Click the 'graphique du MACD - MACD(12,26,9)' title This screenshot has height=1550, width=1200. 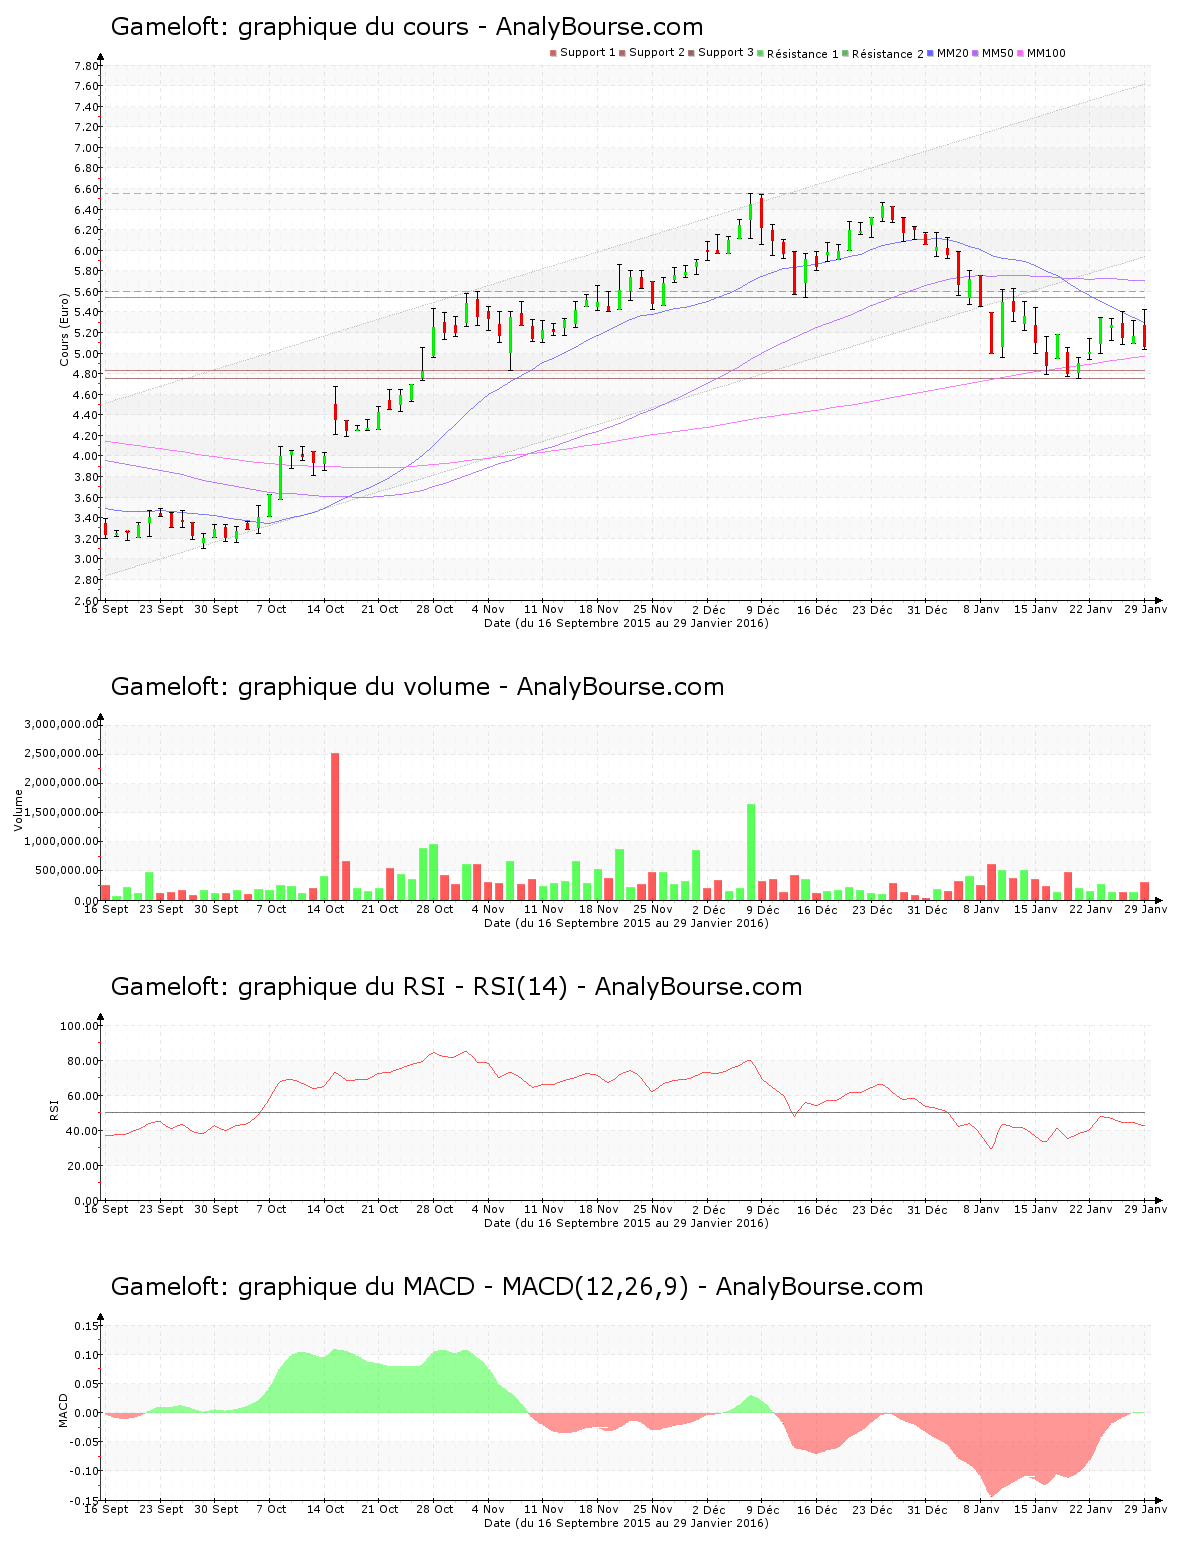(x=463, y=1287)
